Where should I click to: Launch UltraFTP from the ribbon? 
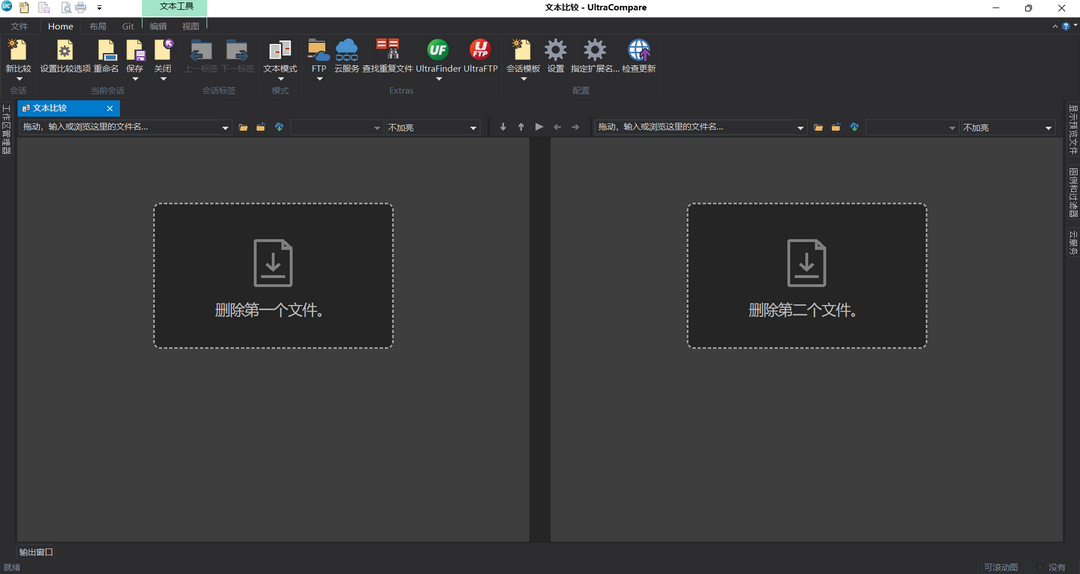480,51
